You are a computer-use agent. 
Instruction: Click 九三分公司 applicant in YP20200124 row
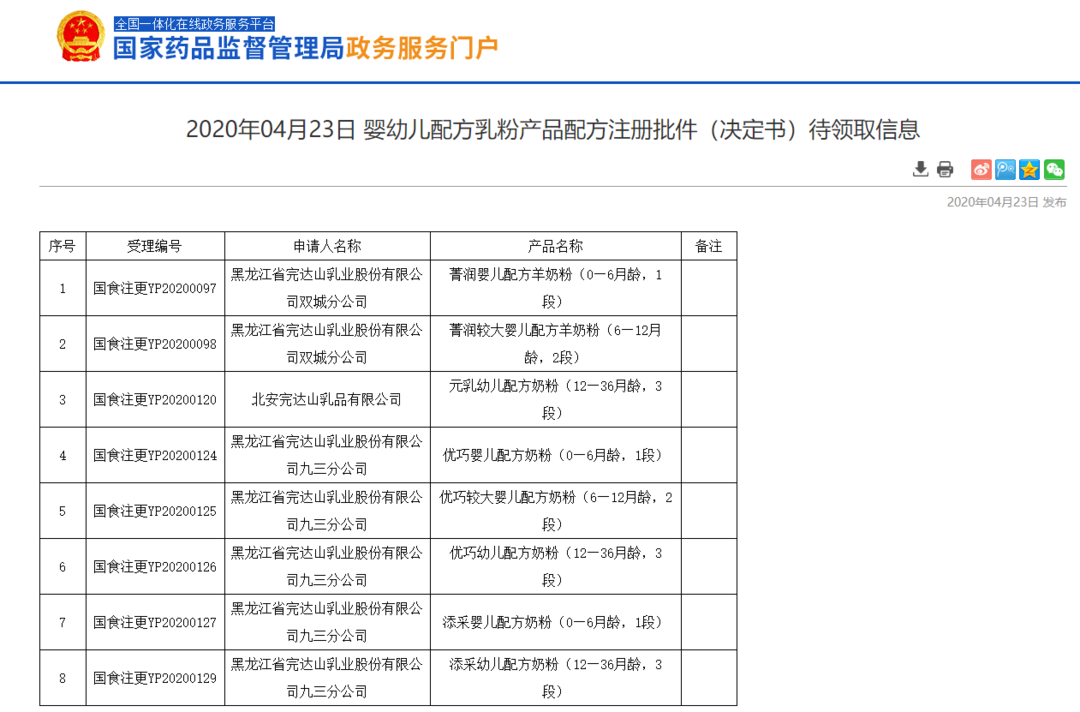[326, 455]
